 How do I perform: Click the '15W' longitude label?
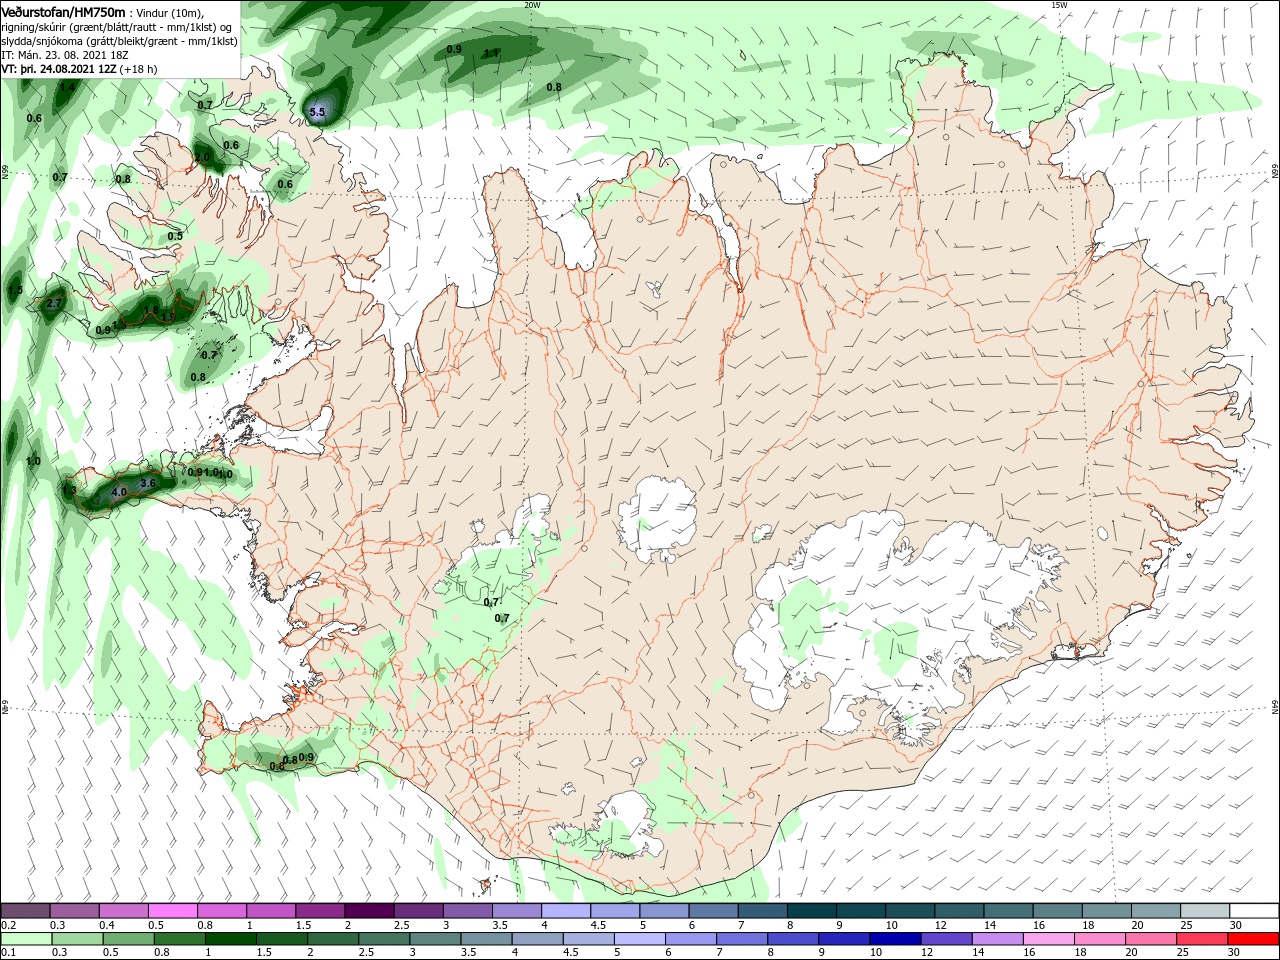(x=1059, y=5)
